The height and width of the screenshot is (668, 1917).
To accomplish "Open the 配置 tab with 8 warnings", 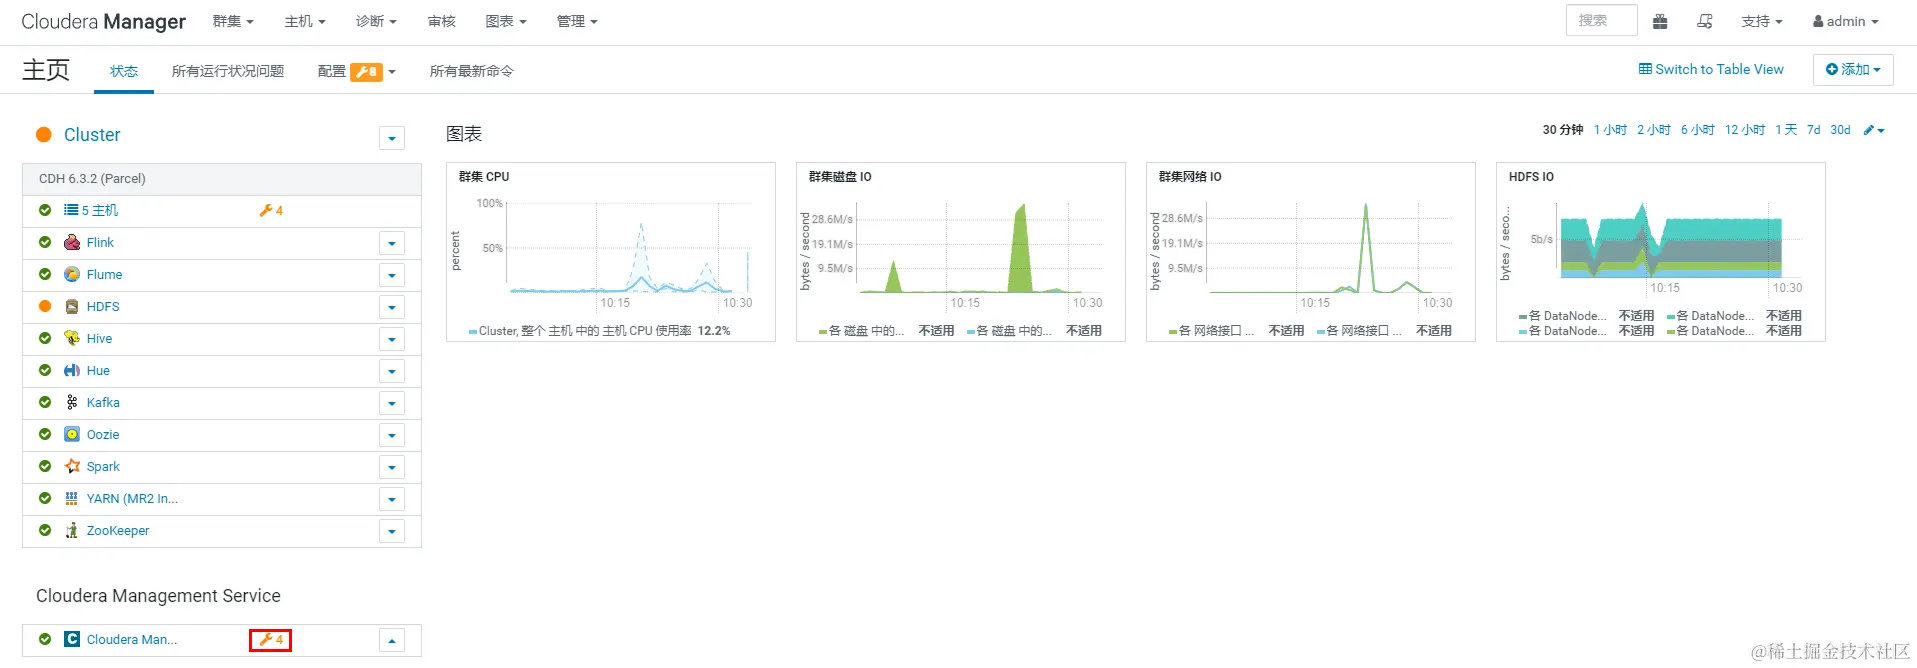I will 357,71.
